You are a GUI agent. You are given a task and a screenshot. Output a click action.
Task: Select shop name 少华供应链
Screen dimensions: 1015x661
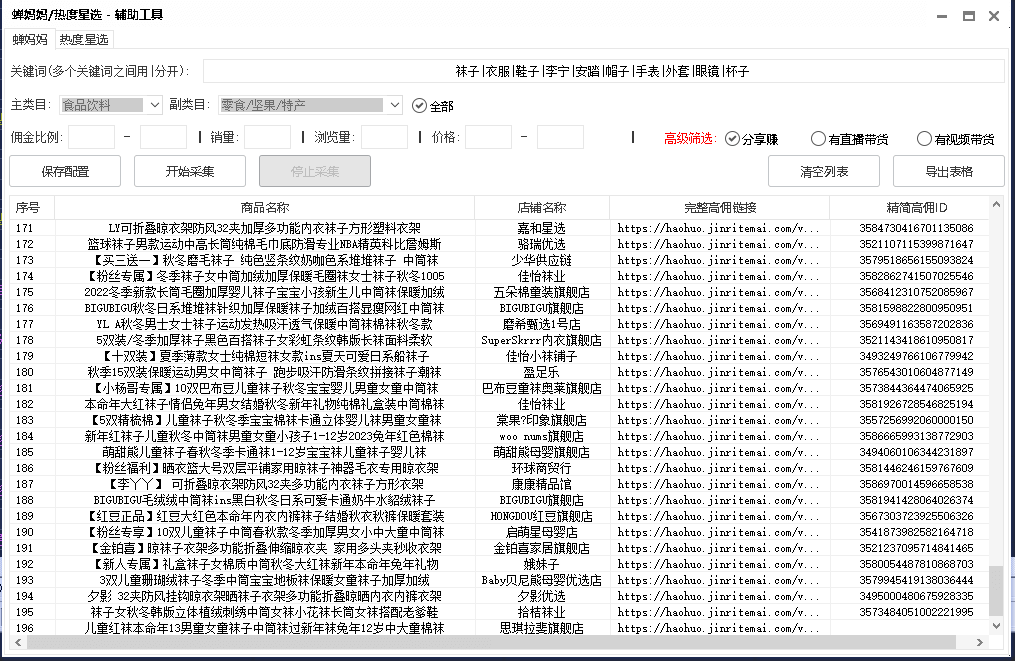point(542,260)
